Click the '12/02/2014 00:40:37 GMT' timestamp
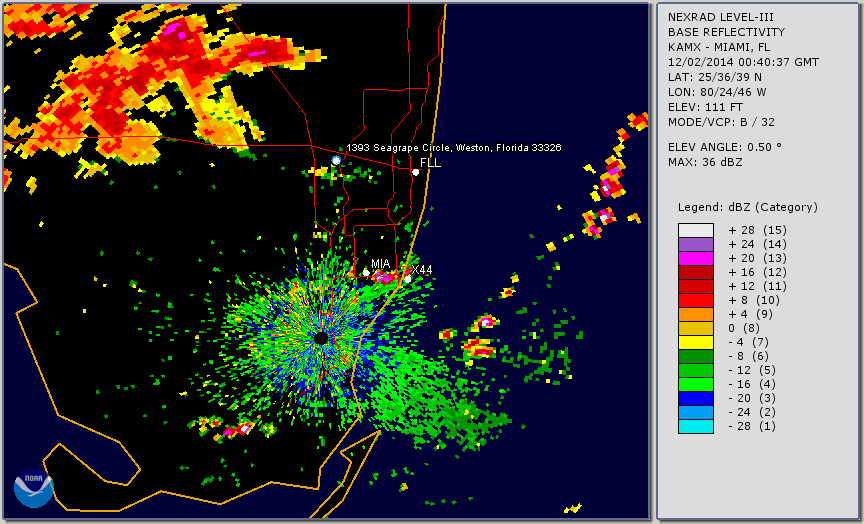The height and width of the screenshot is (524, 864). [x=743, y=62]
